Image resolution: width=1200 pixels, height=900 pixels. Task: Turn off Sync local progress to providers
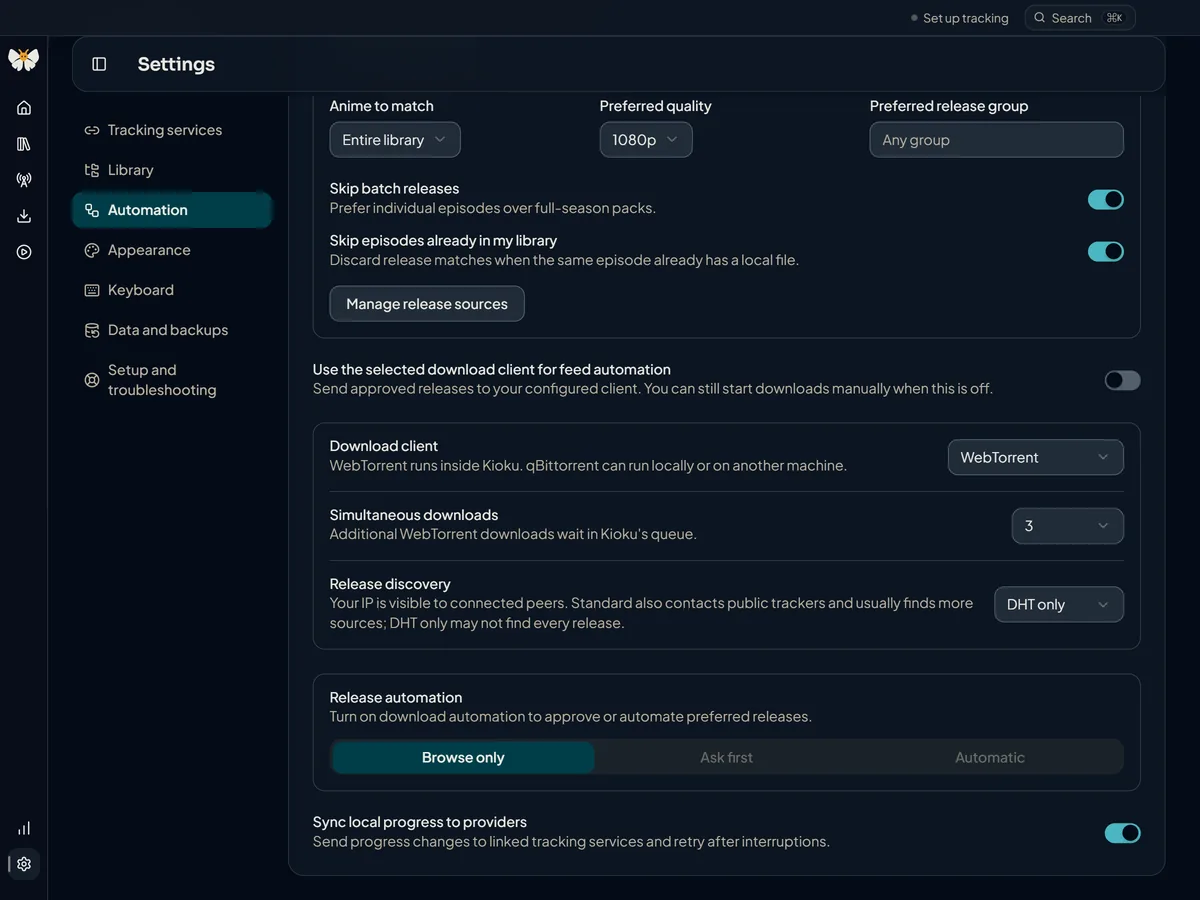click(1122, 833)
